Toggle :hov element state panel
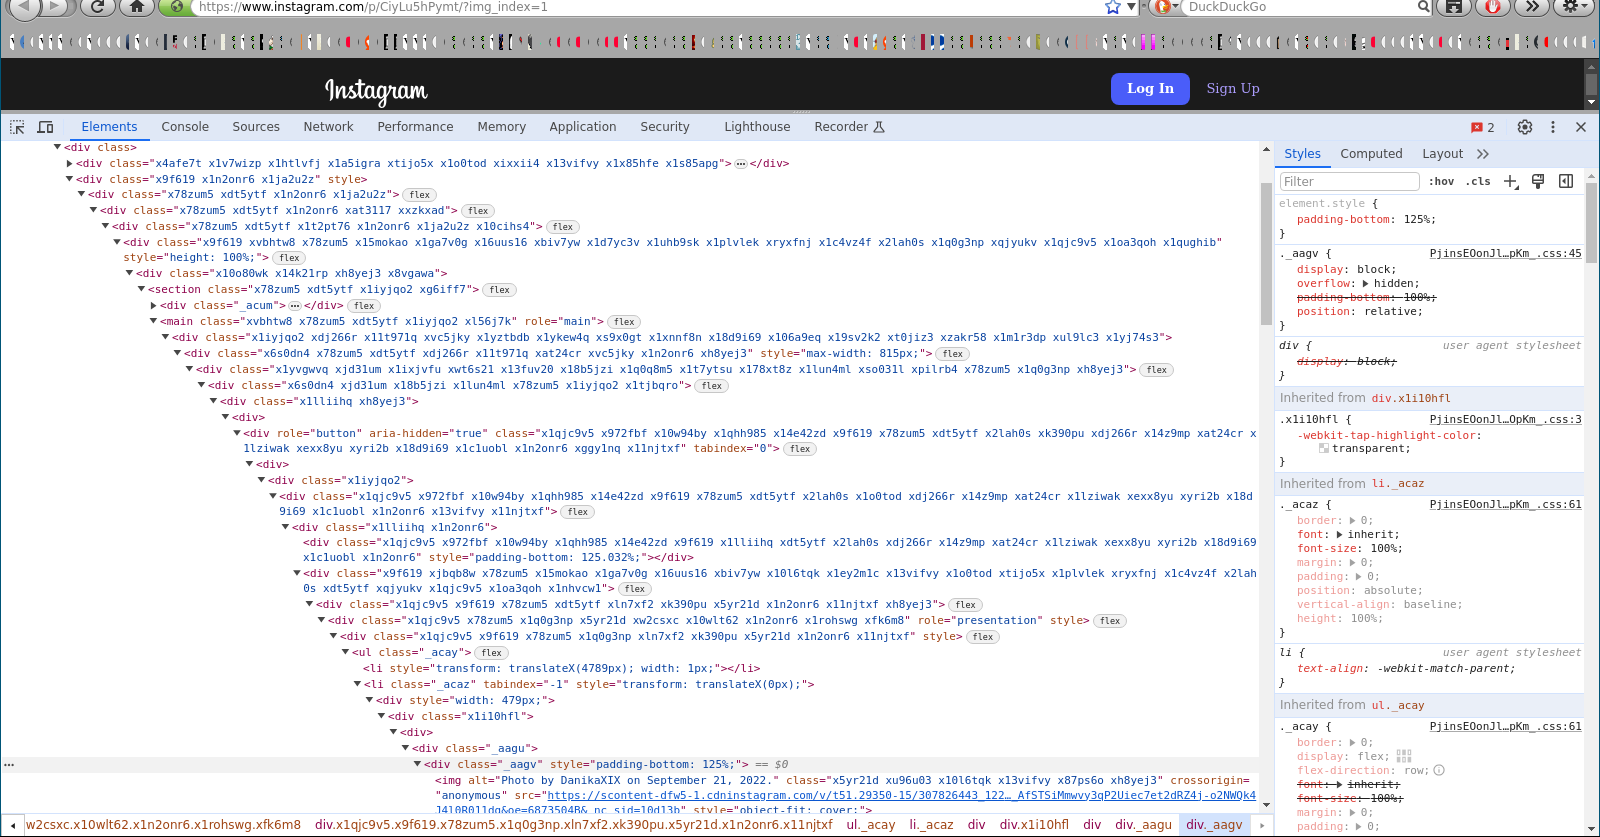1600x837 pixels. click(x=1441, y=181)
